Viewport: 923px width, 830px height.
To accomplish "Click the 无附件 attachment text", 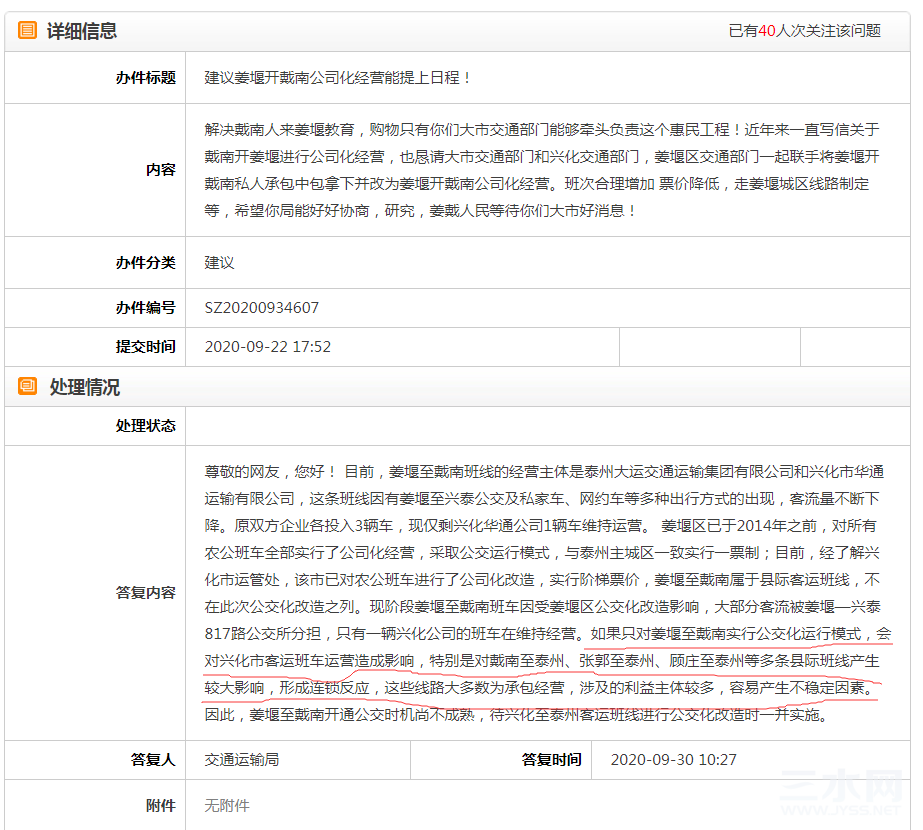I will 227,805.
